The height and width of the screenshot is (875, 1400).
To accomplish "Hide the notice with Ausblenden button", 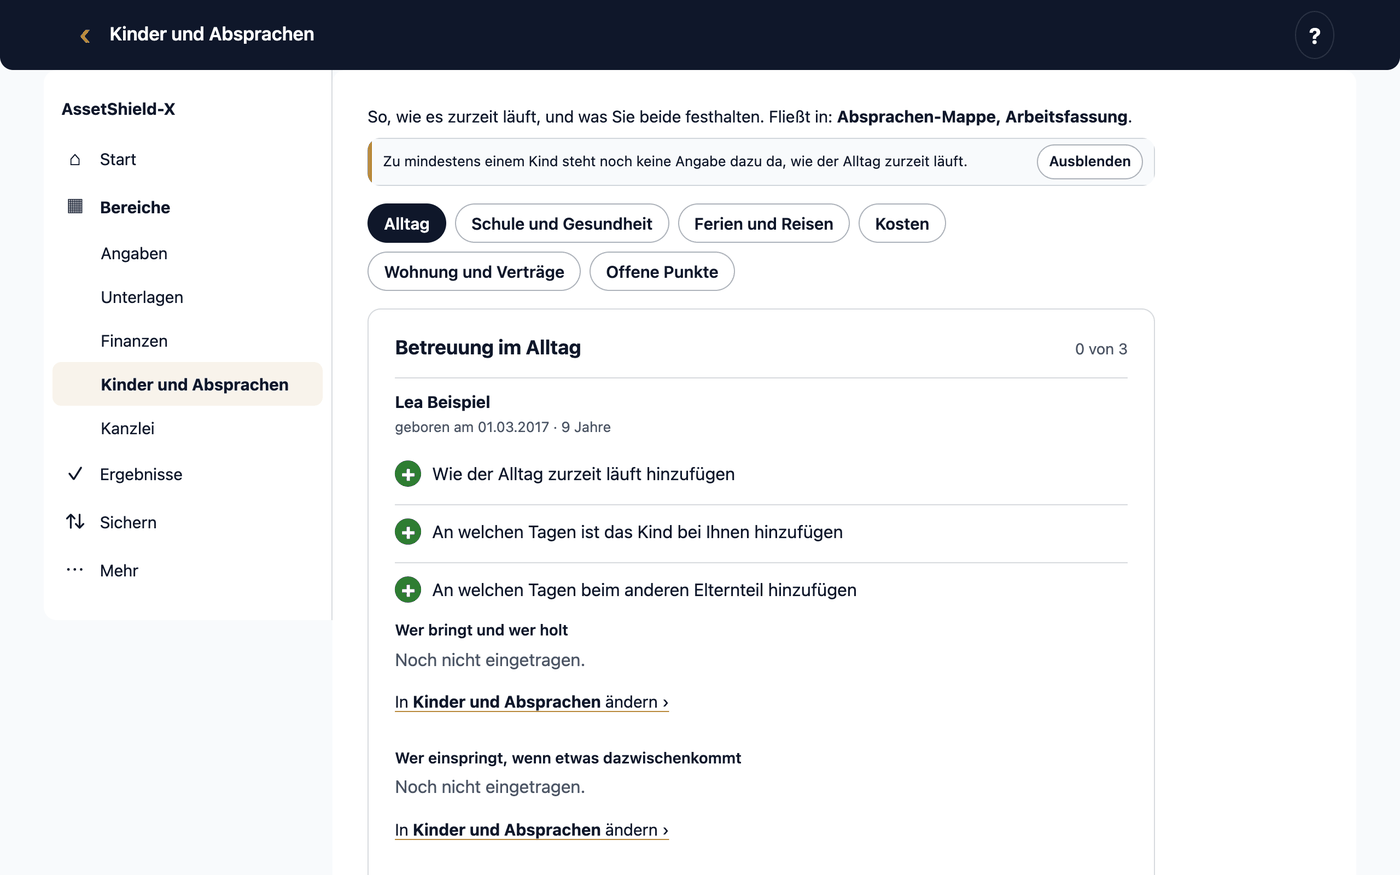I will [x=1090, y=161].
